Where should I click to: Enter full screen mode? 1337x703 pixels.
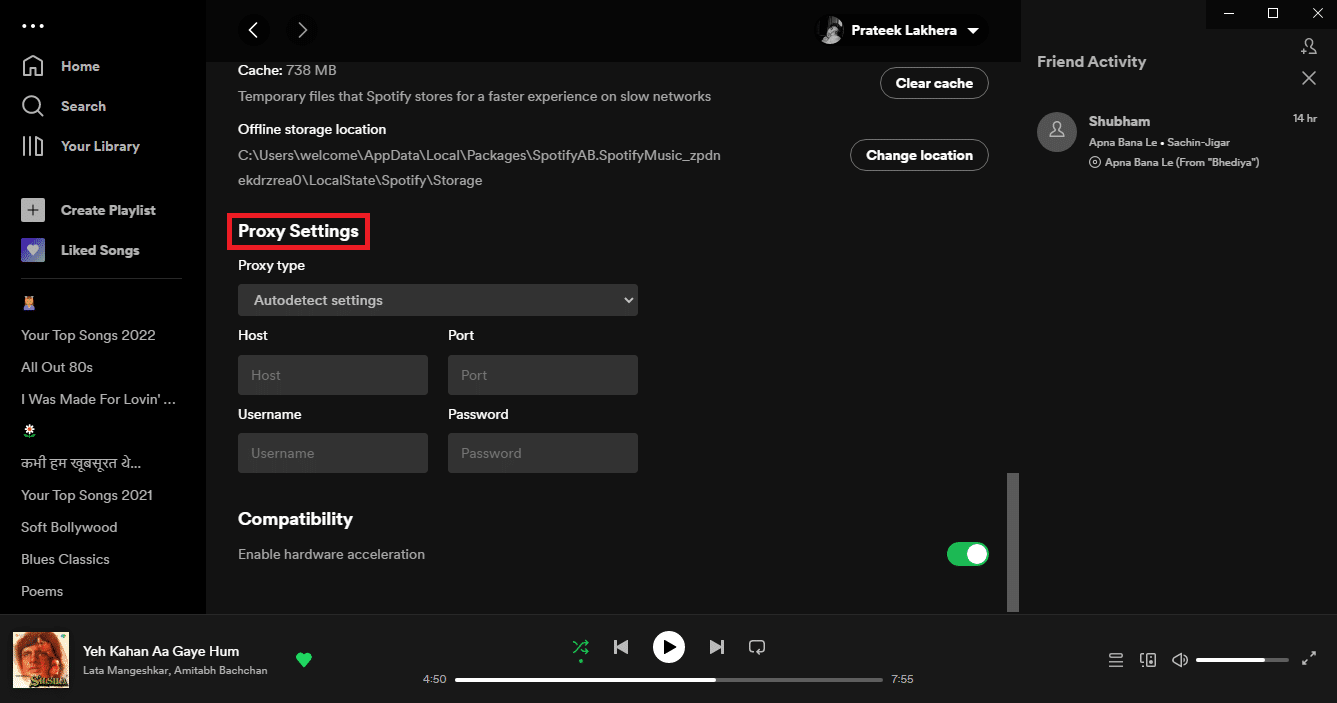(x=1309, y=659)
